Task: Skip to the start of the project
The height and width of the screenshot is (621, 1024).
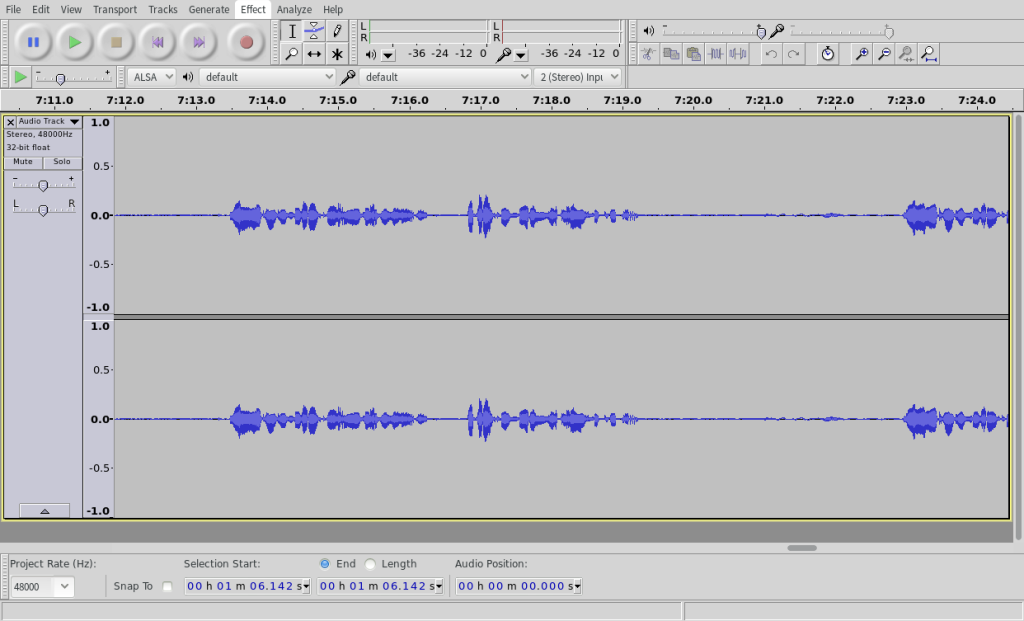Action: [x=157, y=42]
